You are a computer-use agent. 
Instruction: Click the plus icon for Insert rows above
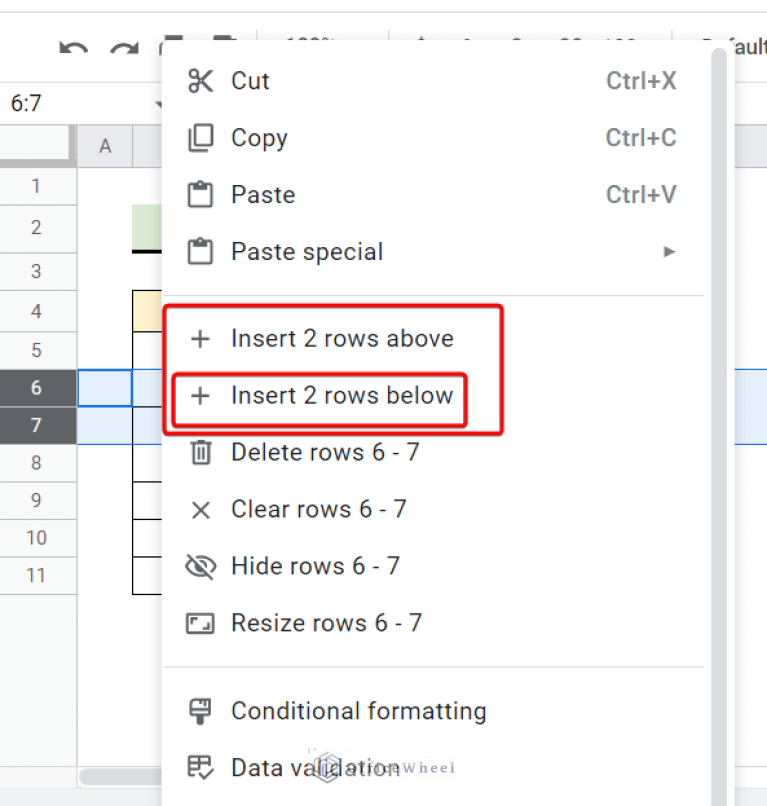click(201, 339)
